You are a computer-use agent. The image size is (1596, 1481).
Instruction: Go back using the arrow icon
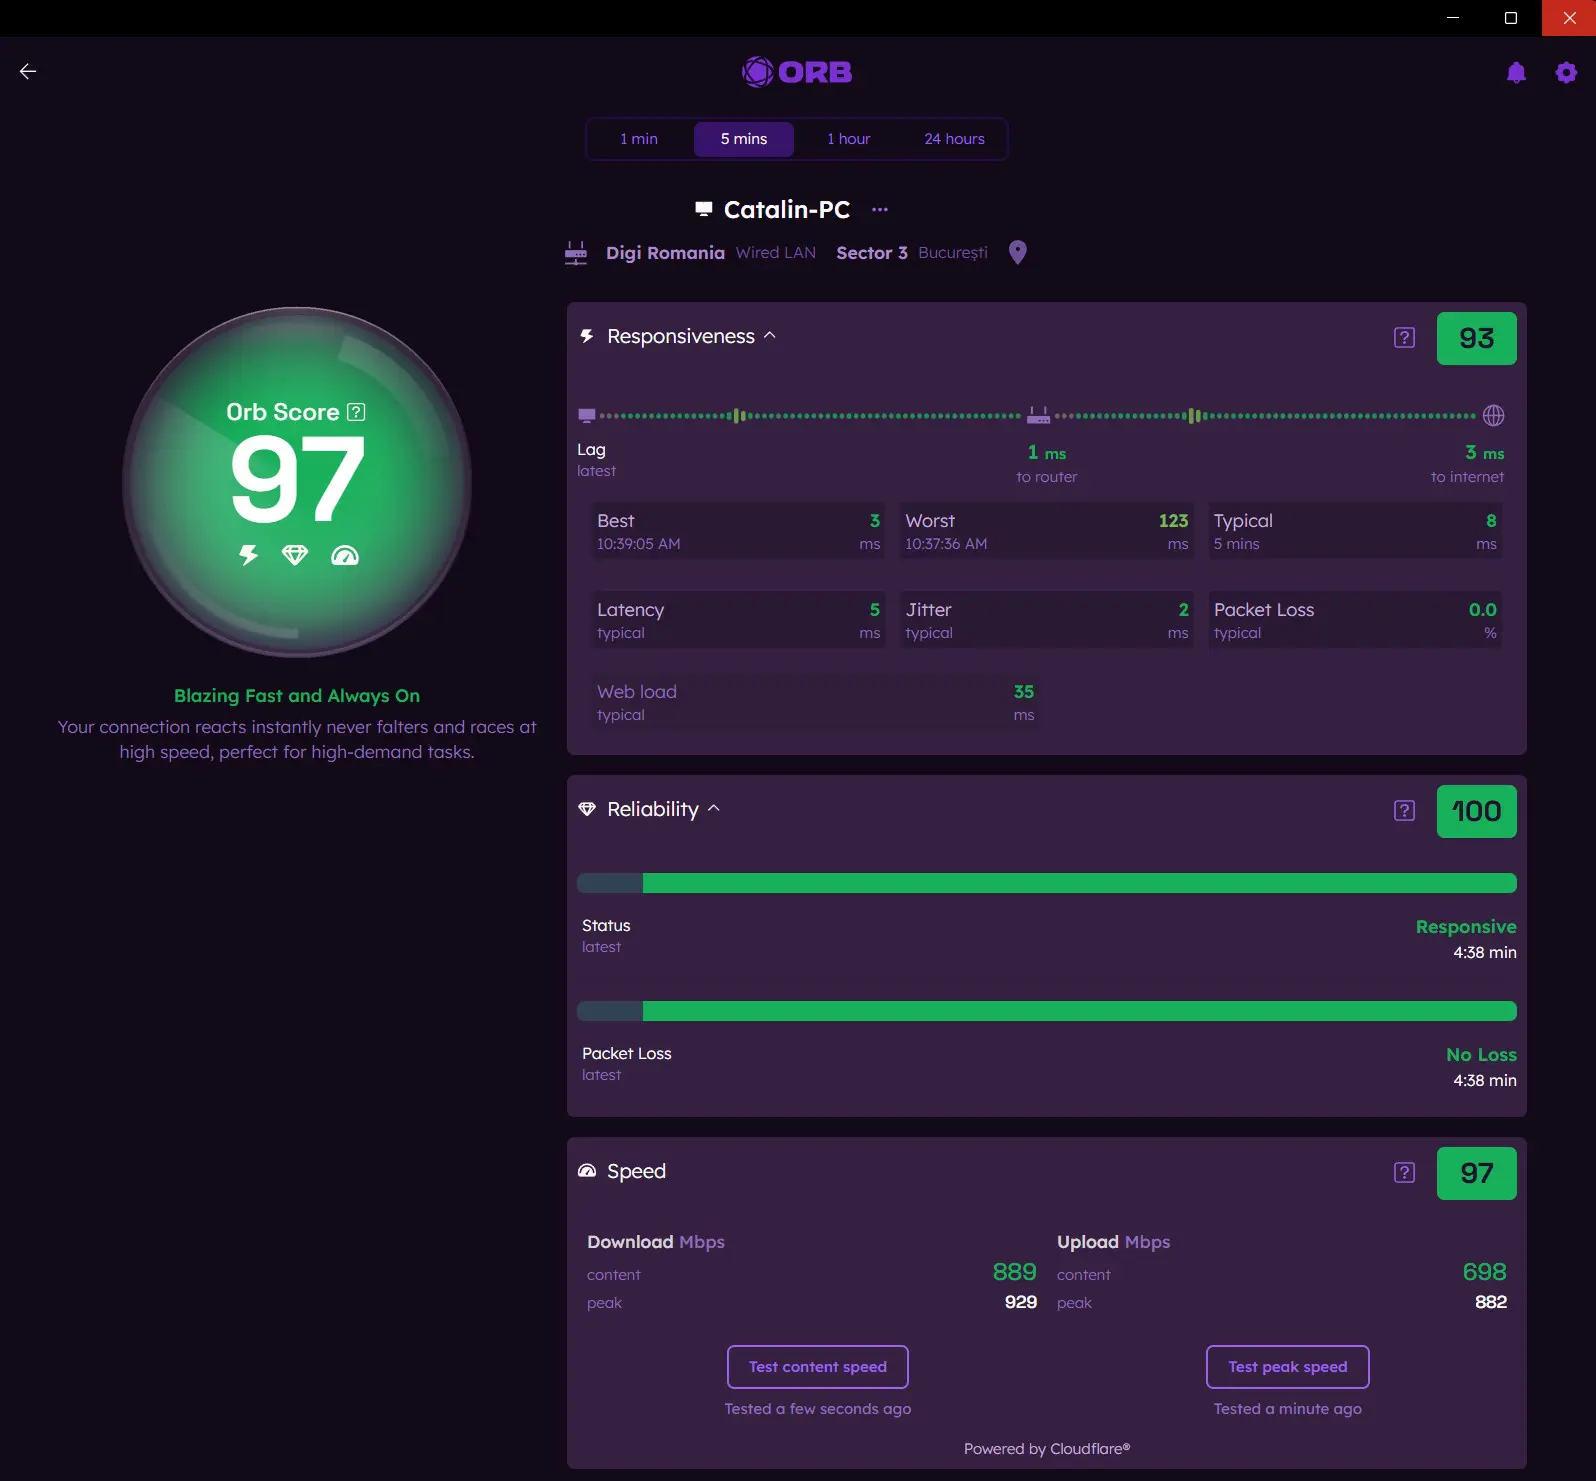[28, 71]
